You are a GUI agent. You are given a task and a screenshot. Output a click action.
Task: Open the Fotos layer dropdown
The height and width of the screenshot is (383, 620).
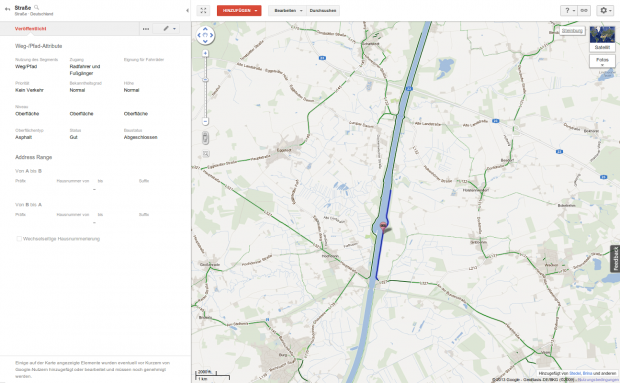(602, 62)
